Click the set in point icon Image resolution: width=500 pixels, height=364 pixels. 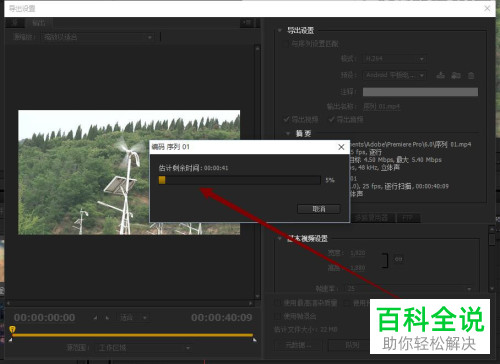tap(95, 318)
